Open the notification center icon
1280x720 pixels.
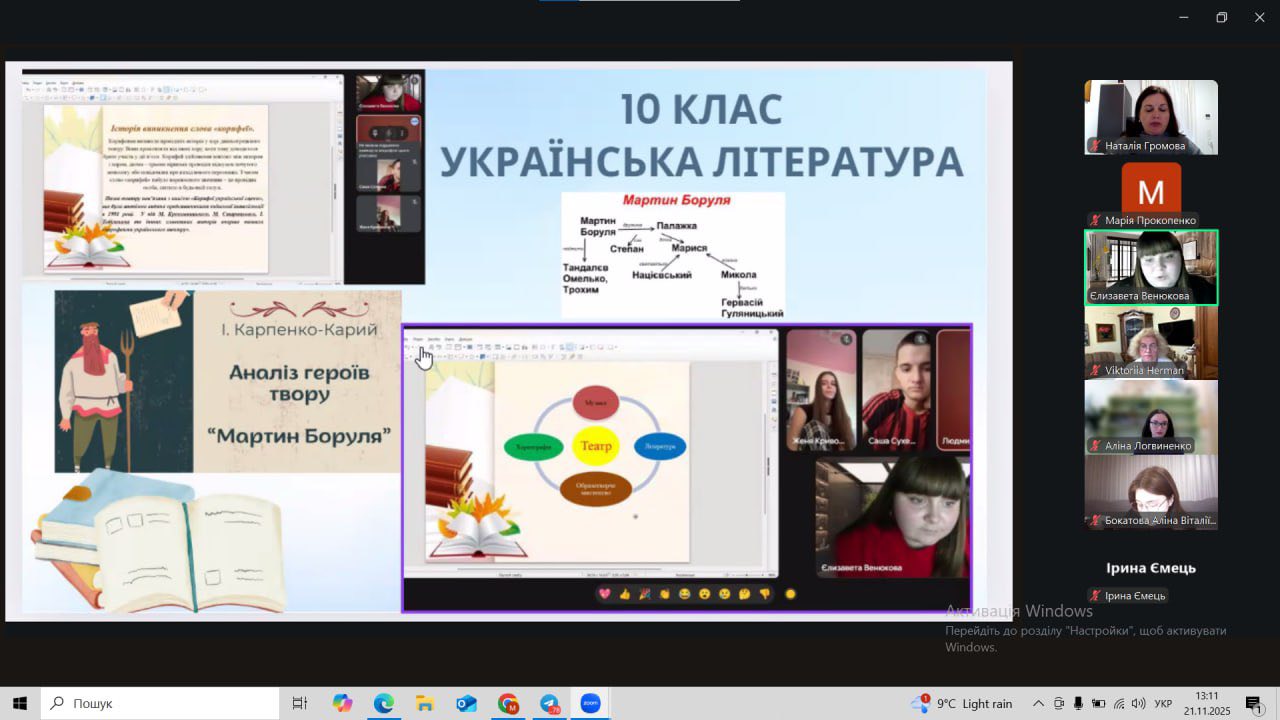(1253, 704)
